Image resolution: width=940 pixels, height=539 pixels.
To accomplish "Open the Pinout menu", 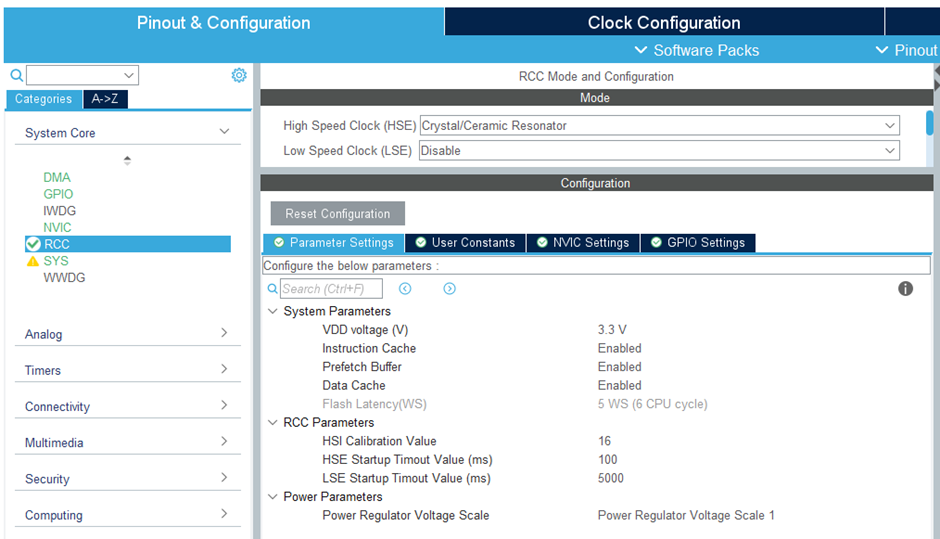I will [x=906, y=50].
